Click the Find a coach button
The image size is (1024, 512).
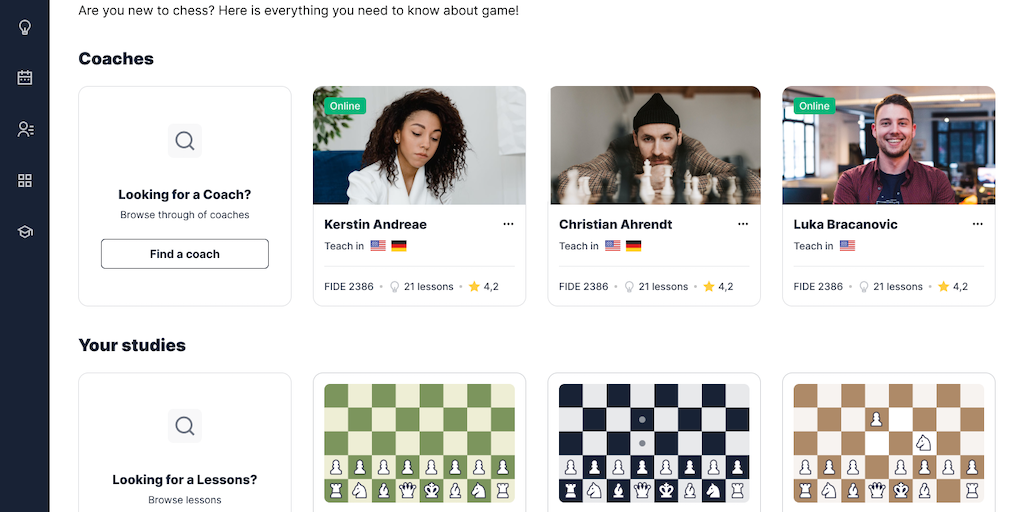[x=185, y=254]
